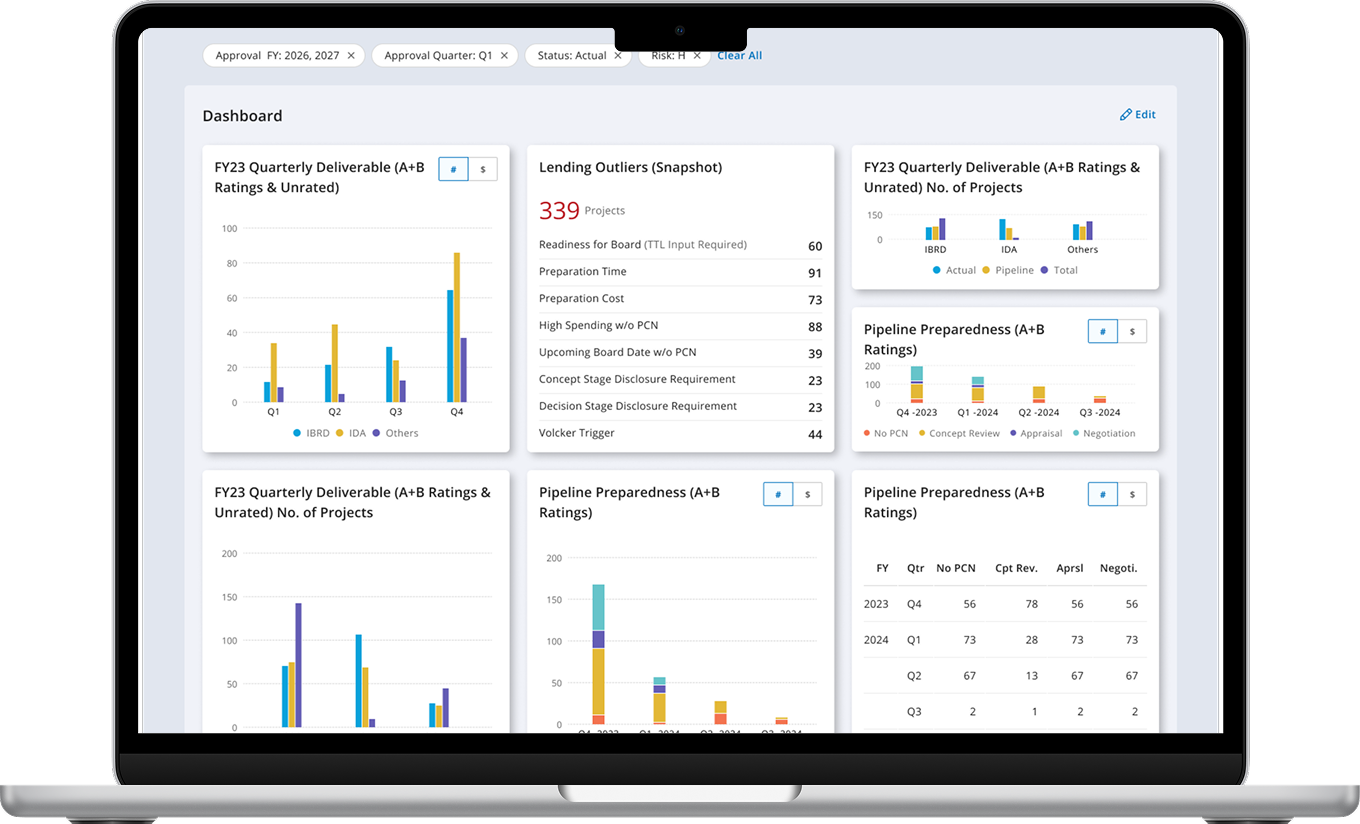
Task: Switch to $ in Pipeline Preparedness chart below Lending Outliers
Action: click(807, 494)
